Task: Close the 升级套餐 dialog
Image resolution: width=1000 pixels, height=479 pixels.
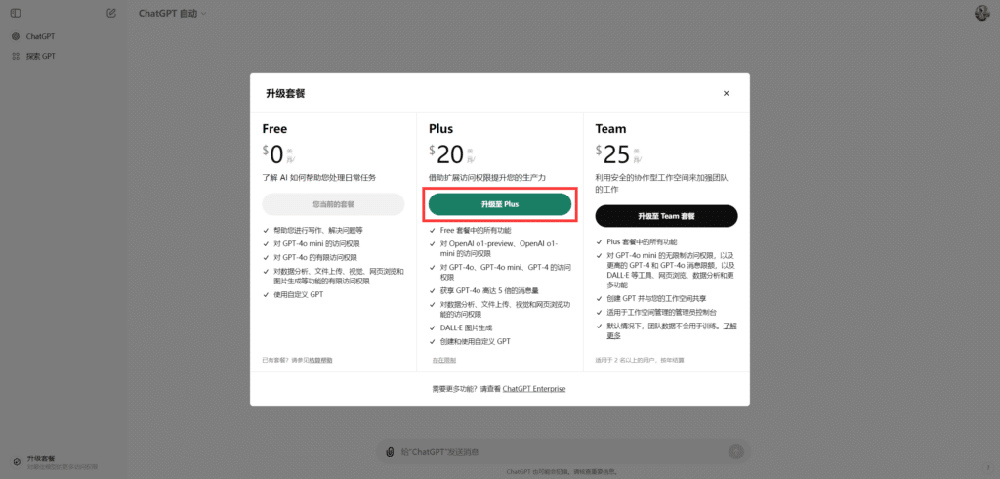Action: pyautogui.click(x=726, y=93)
